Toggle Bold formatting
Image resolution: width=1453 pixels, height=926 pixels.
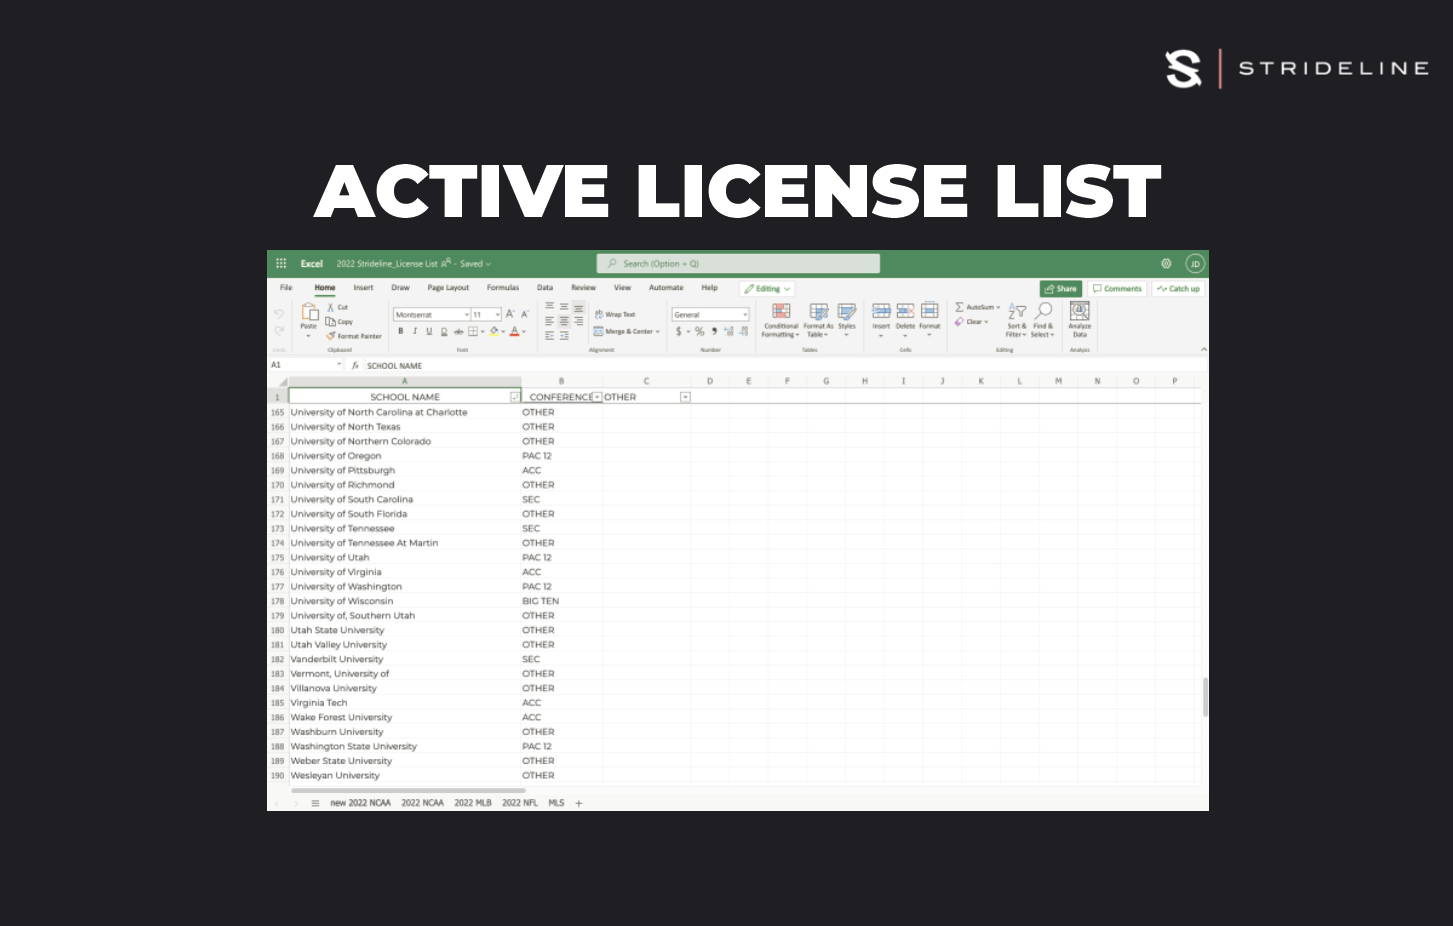401,331
